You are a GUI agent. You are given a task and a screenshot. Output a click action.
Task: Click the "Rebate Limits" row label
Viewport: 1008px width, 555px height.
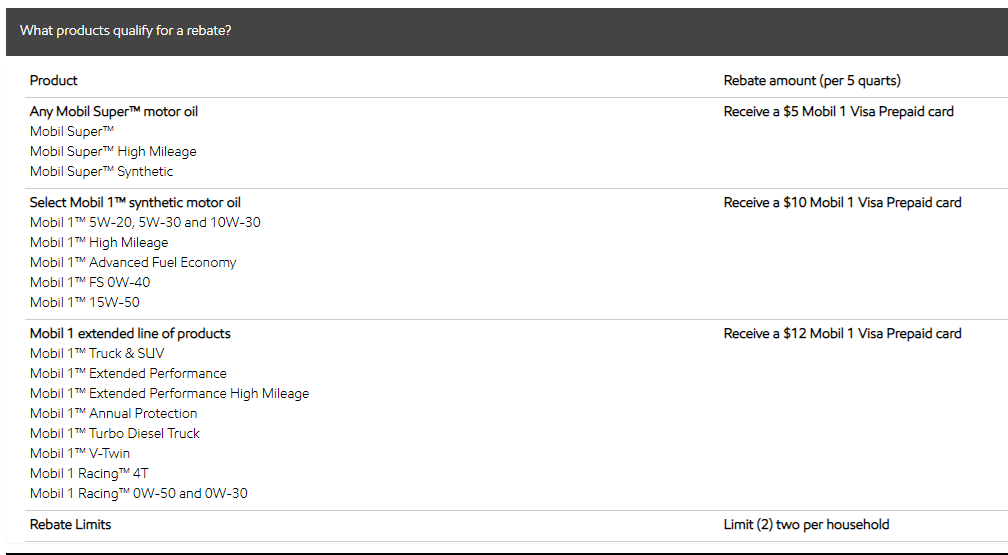[70, 525]
